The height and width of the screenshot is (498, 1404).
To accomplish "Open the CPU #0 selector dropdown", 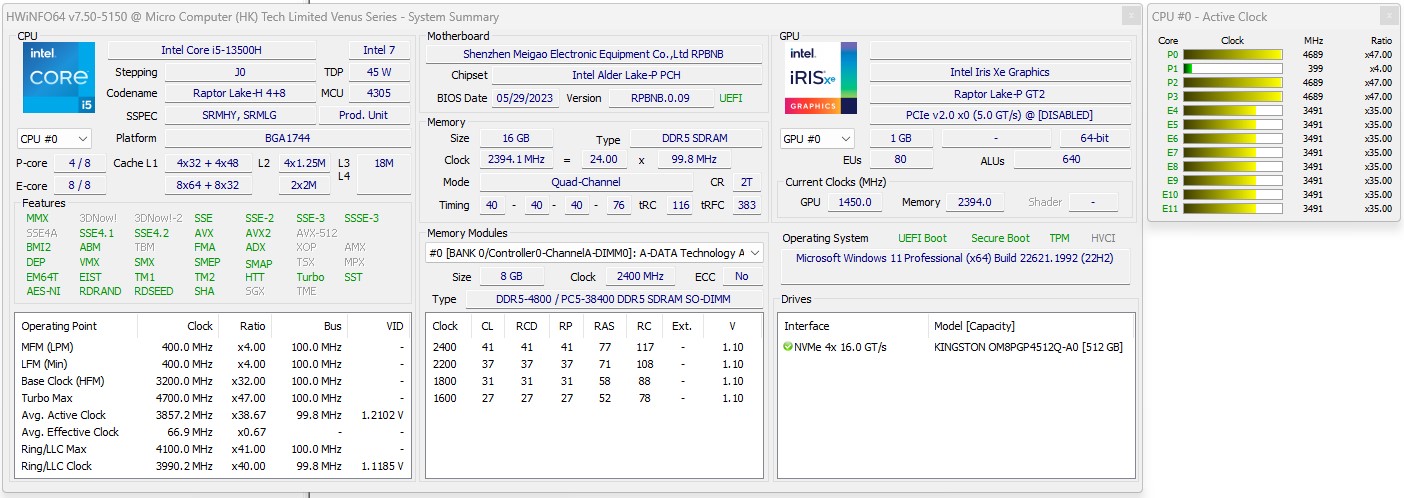I will [x=54, y=139].
